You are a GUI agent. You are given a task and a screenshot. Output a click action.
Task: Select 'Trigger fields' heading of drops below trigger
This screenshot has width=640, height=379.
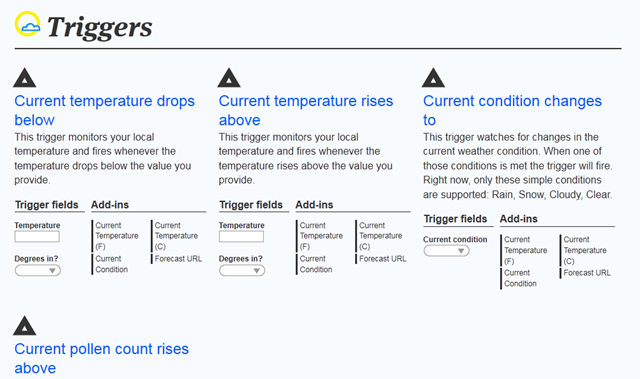(x=47, y=205)
